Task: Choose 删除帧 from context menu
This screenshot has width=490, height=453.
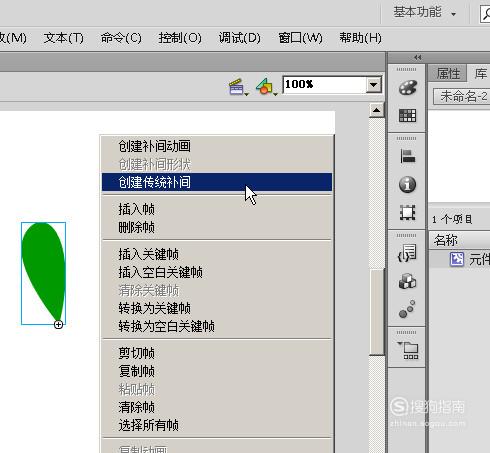Action: (217, 228)
